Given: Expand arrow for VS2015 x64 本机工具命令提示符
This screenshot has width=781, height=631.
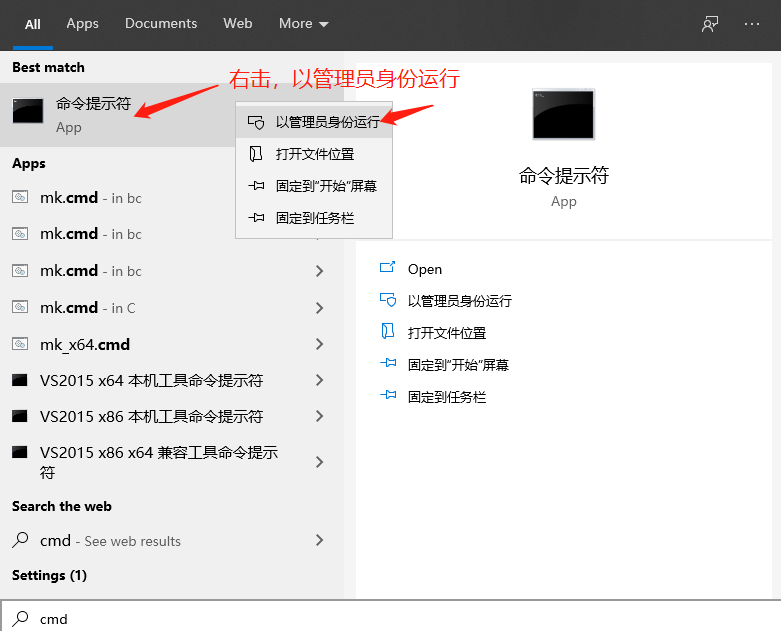Looking at the screenshot, I should (x=319, y=380).
